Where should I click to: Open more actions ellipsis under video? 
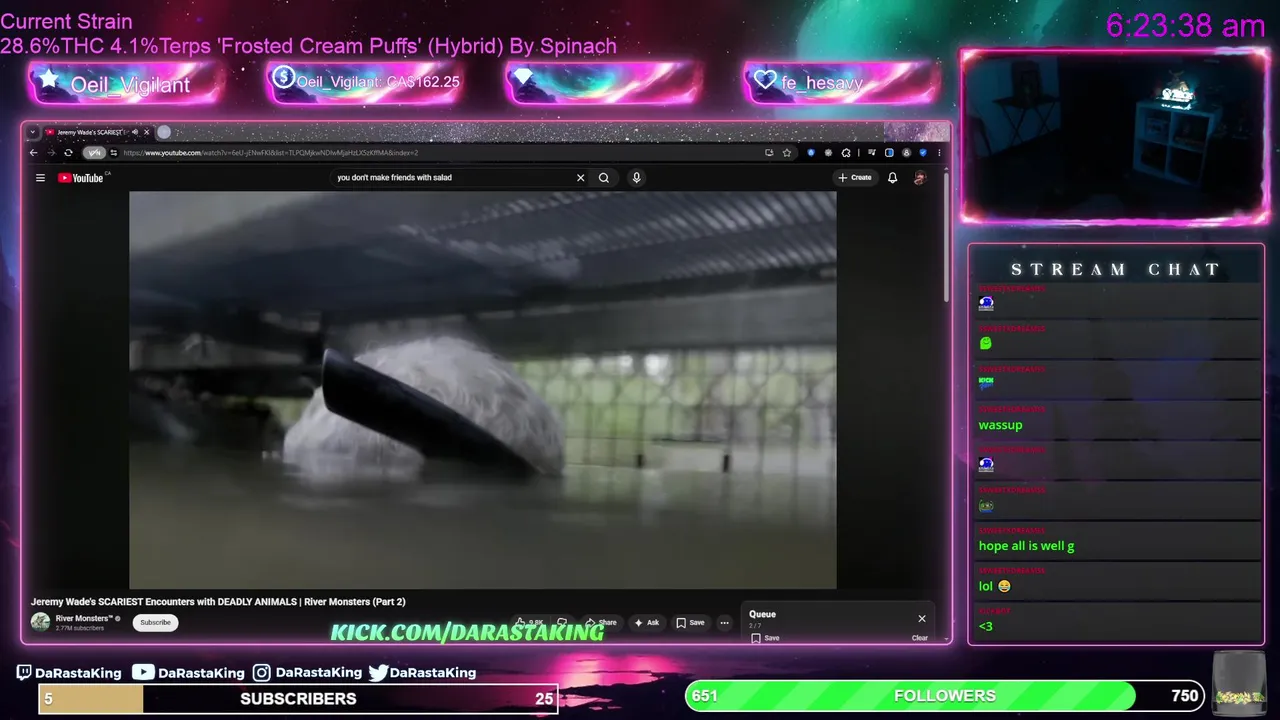tap(725, 623)
